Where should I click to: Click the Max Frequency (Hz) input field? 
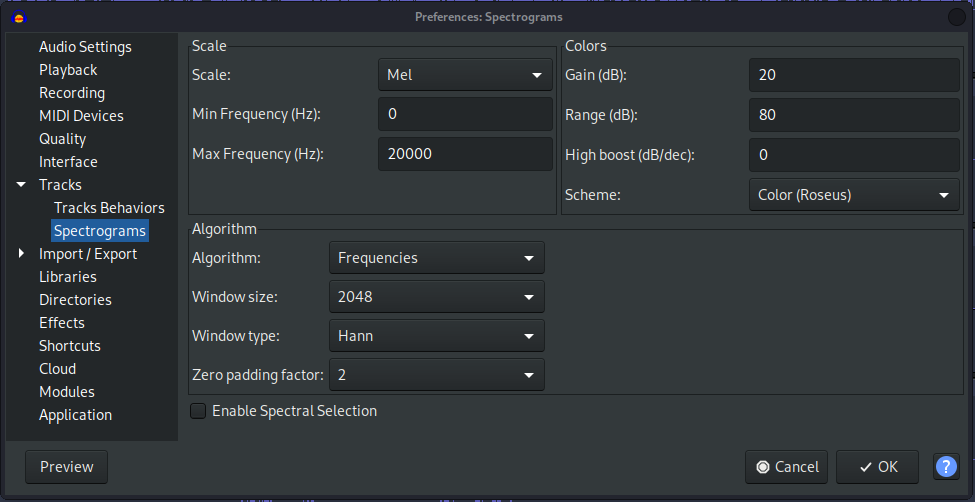pyautogui.click(x=465, y=154)
